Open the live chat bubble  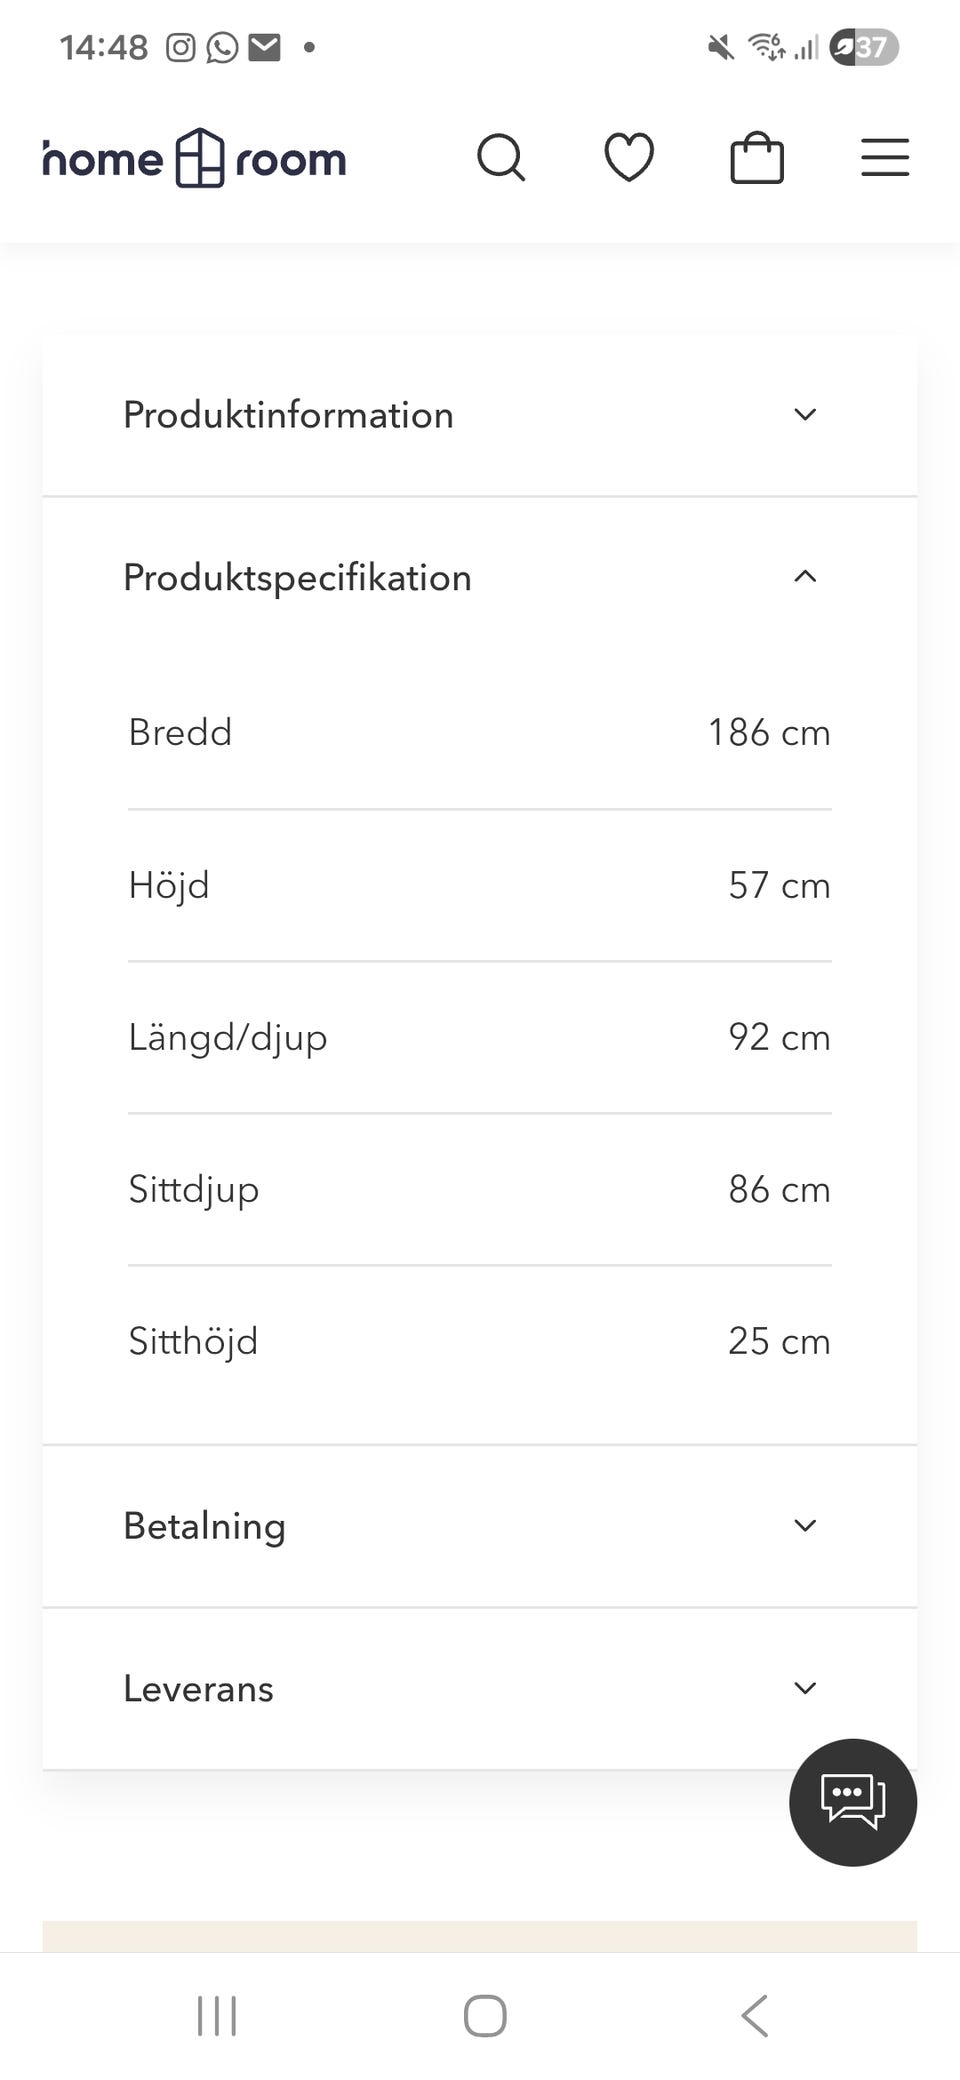852,1802
